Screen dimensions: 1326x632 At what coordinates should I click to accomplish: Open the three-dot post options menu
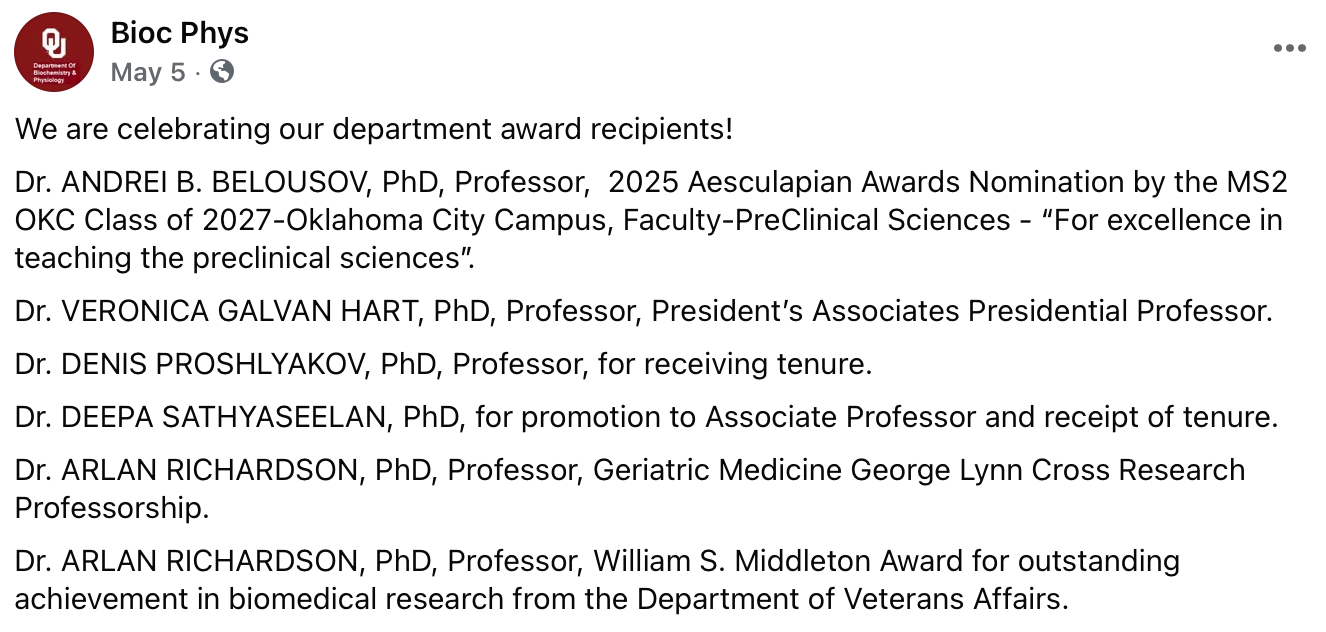1289,48
